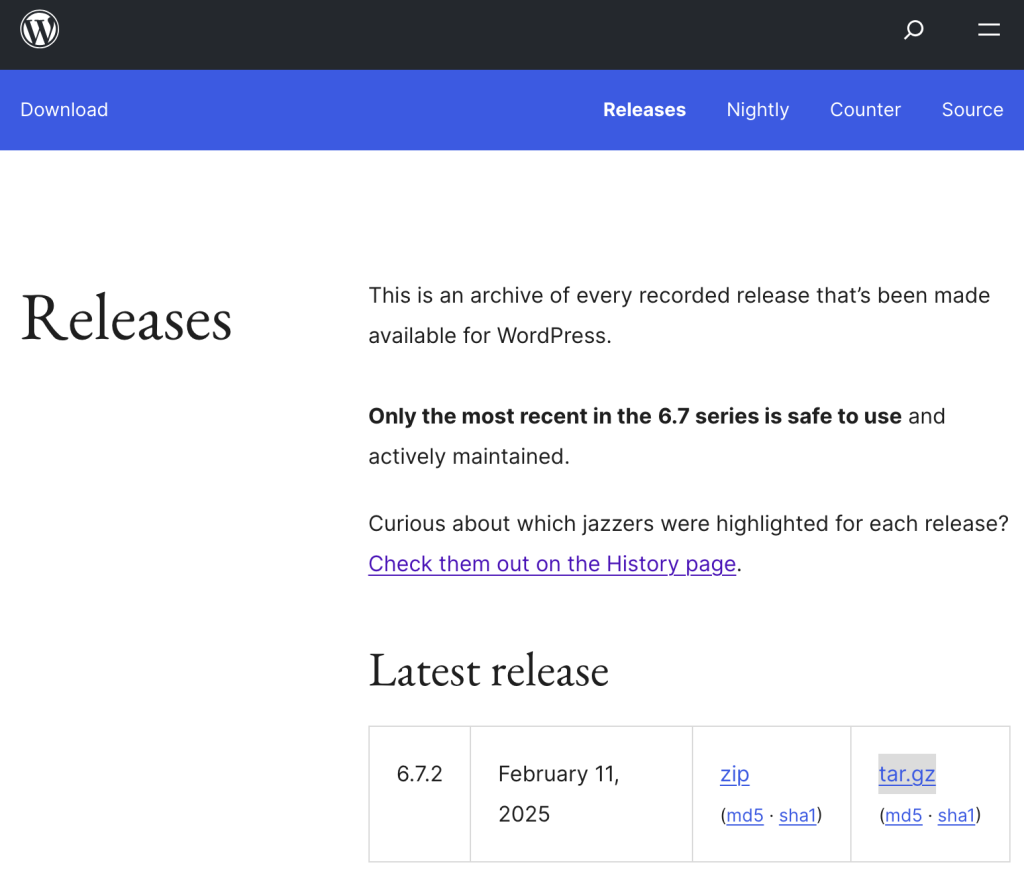Click the 6.7.2 version cell

[419, 774]
